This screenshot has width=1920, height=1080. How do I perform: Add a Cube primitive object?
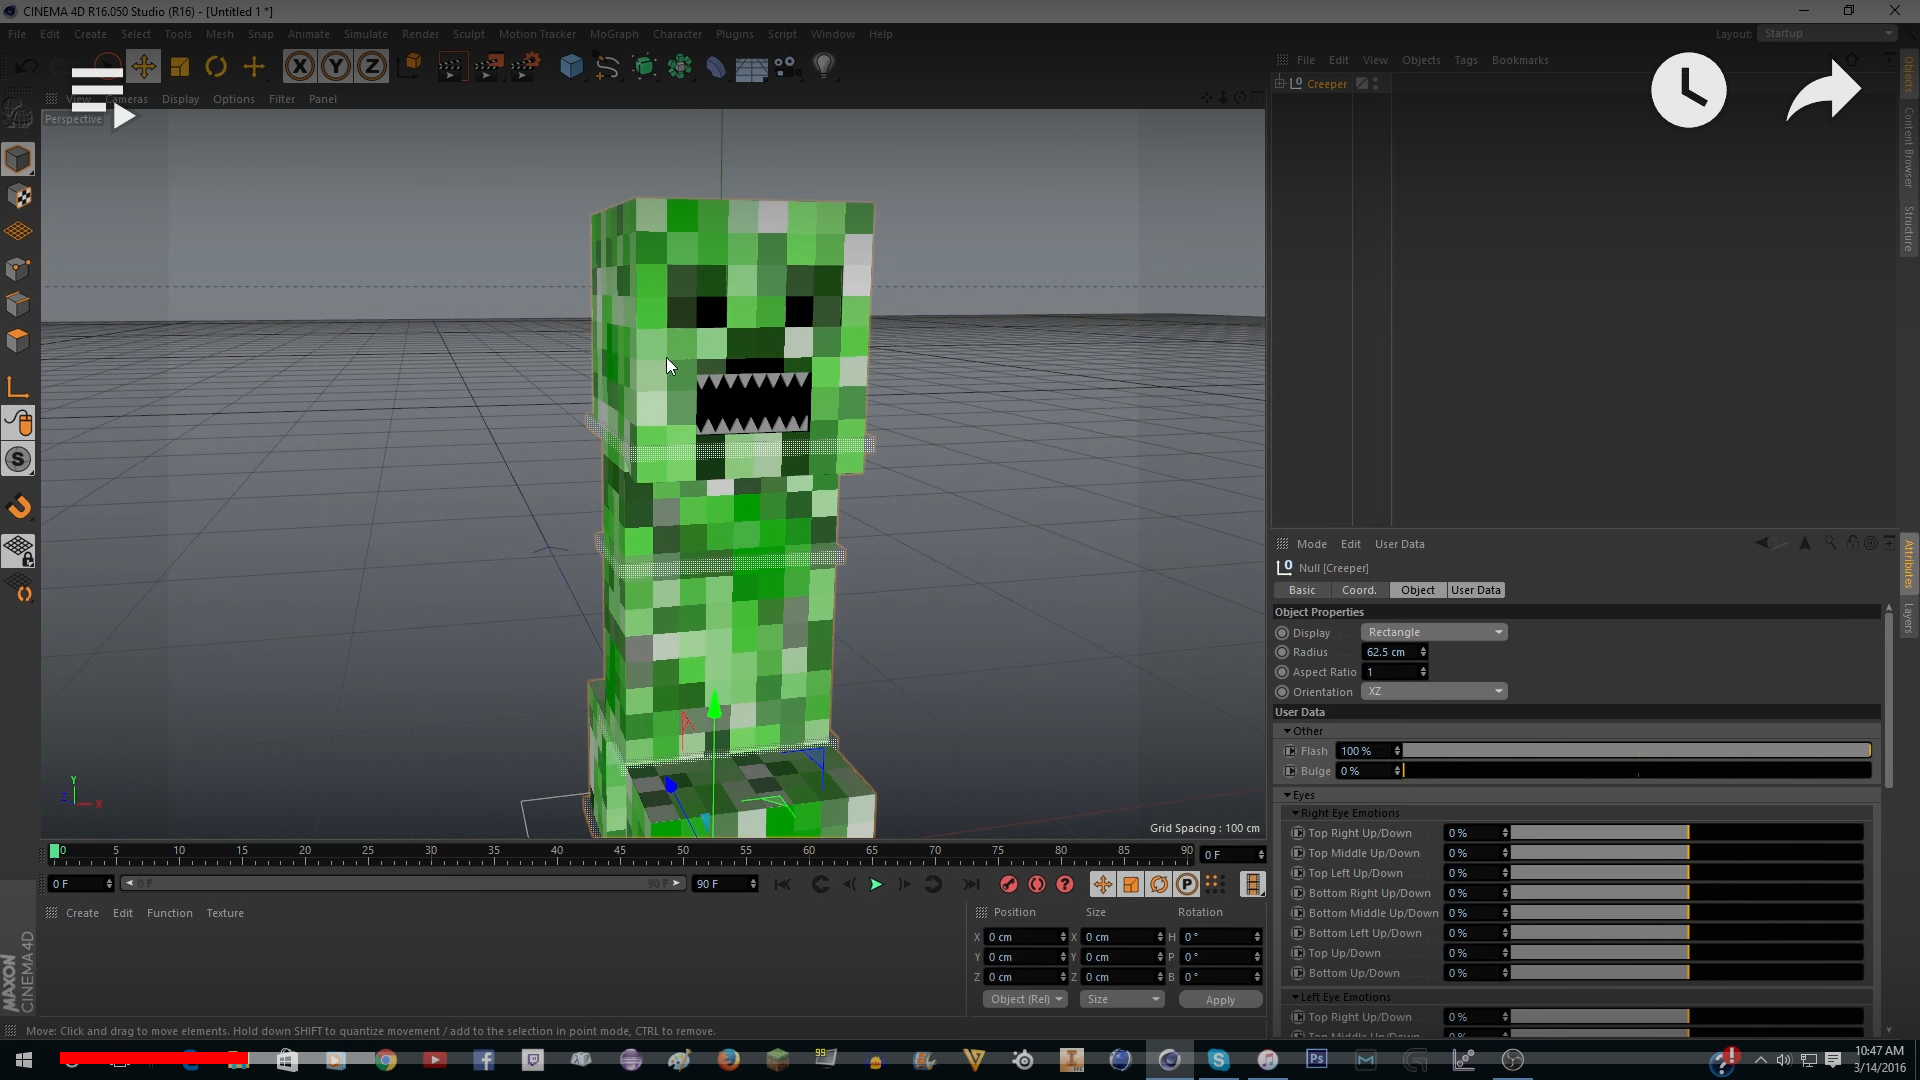(571, 67)
